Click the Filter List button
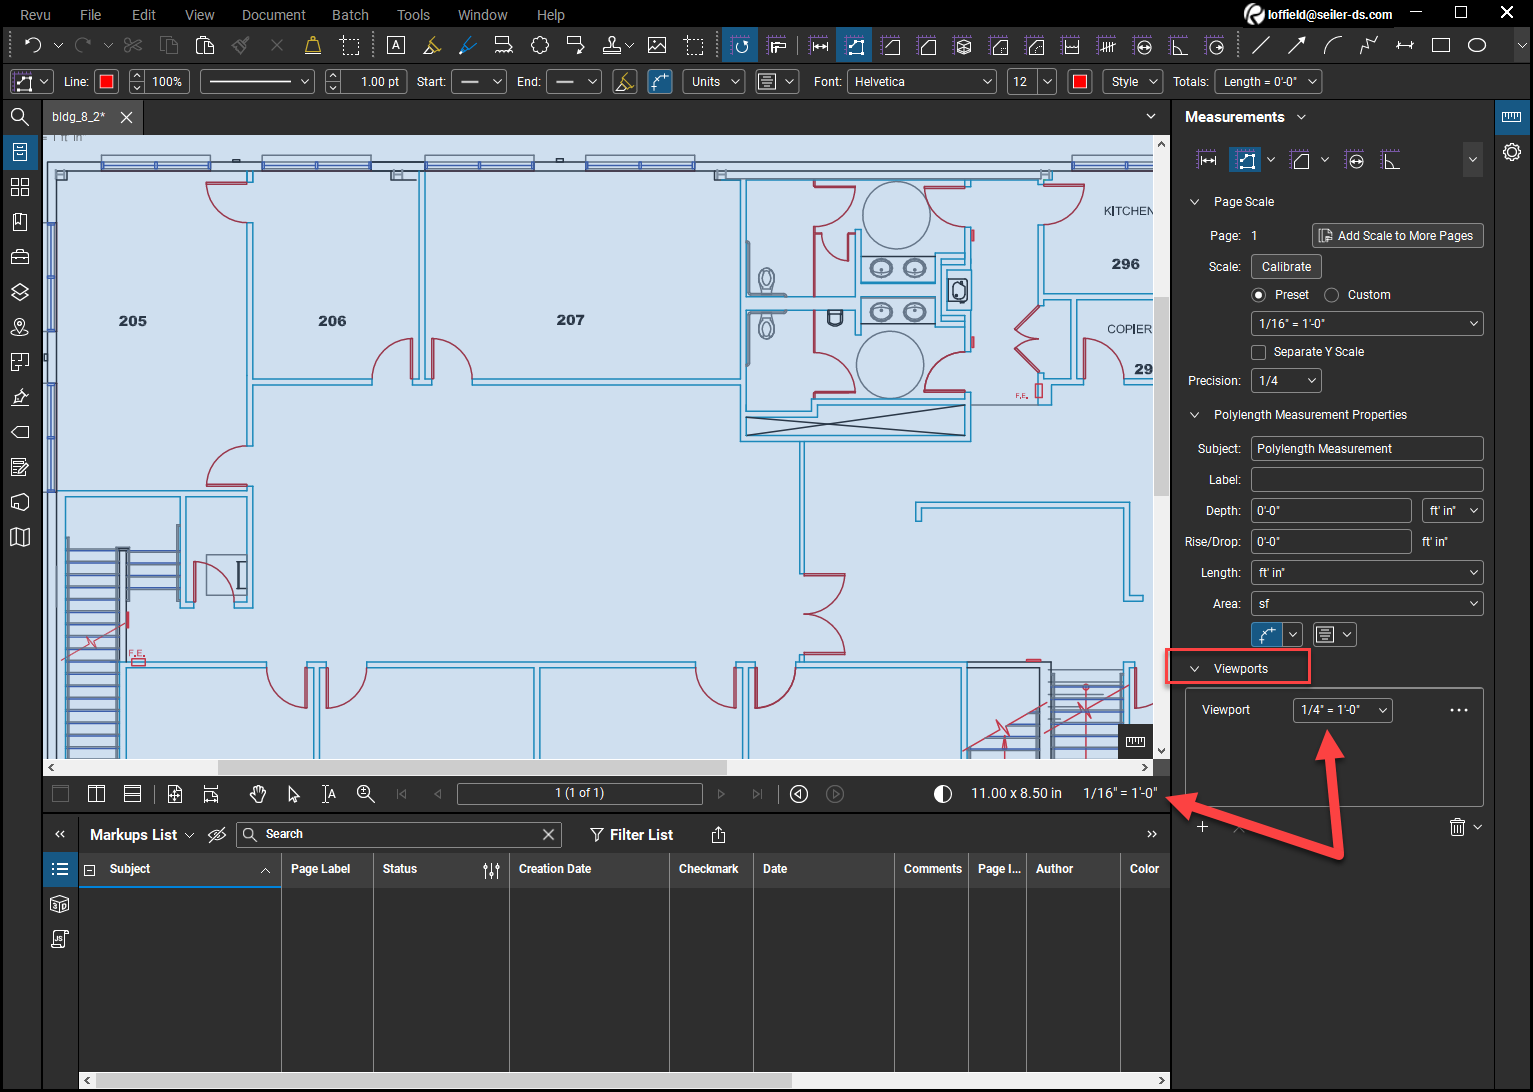Screen dimensions: 1533x1092 631,835
